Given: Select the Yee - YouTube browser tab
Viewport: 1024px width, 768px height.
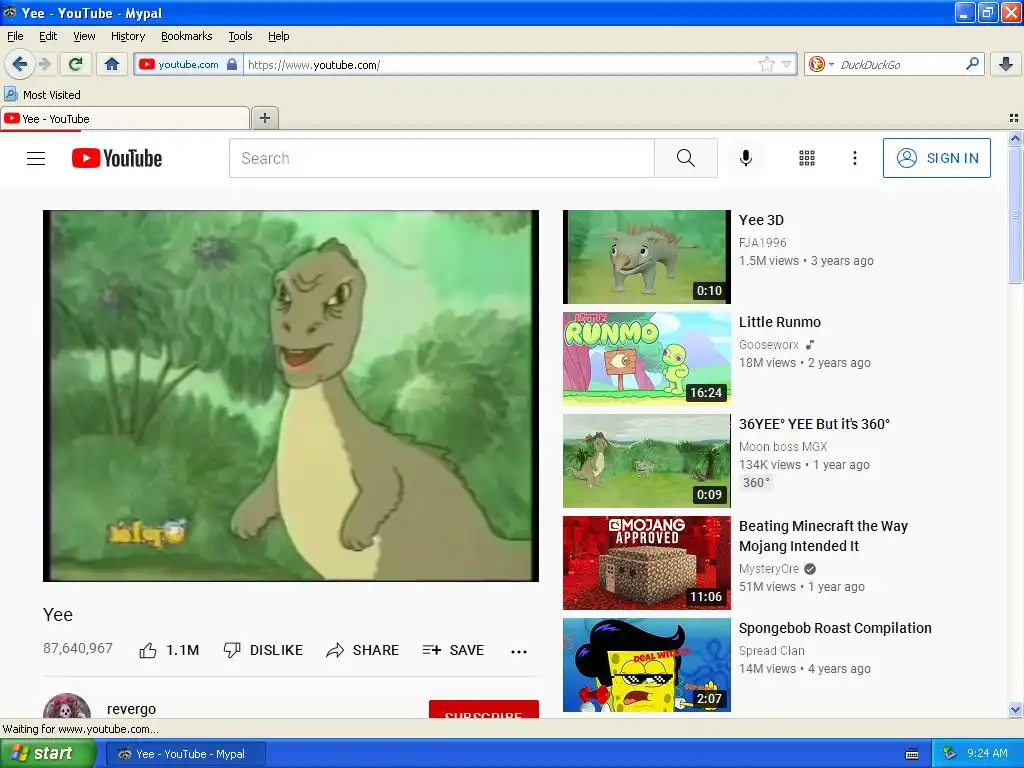Looking at the screenshot, I should [x=125, y=119].
